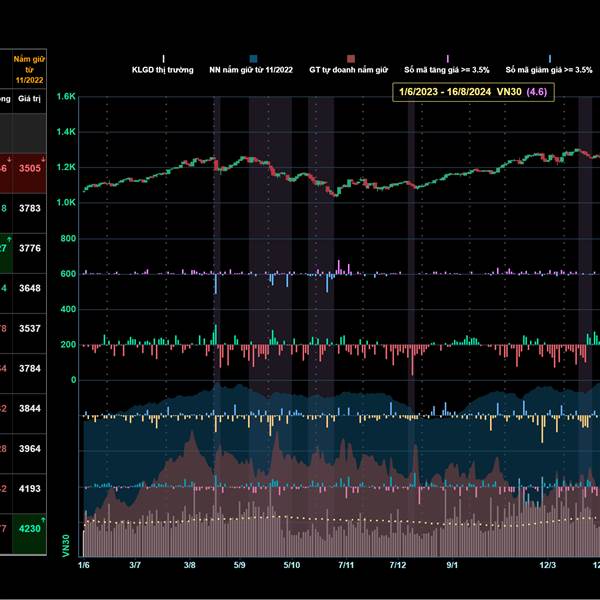
Task: Click the 1.2K y-axis label
Action: (66, 167)
